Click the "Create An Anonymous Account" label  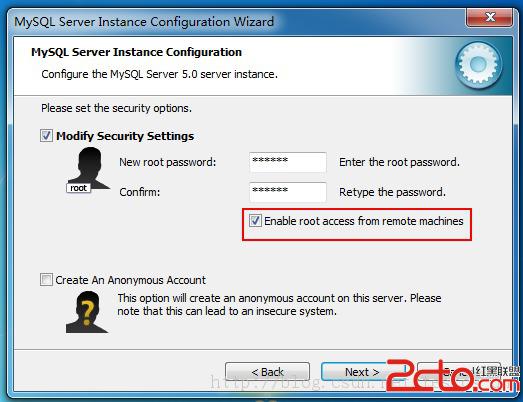coord(131,280)
